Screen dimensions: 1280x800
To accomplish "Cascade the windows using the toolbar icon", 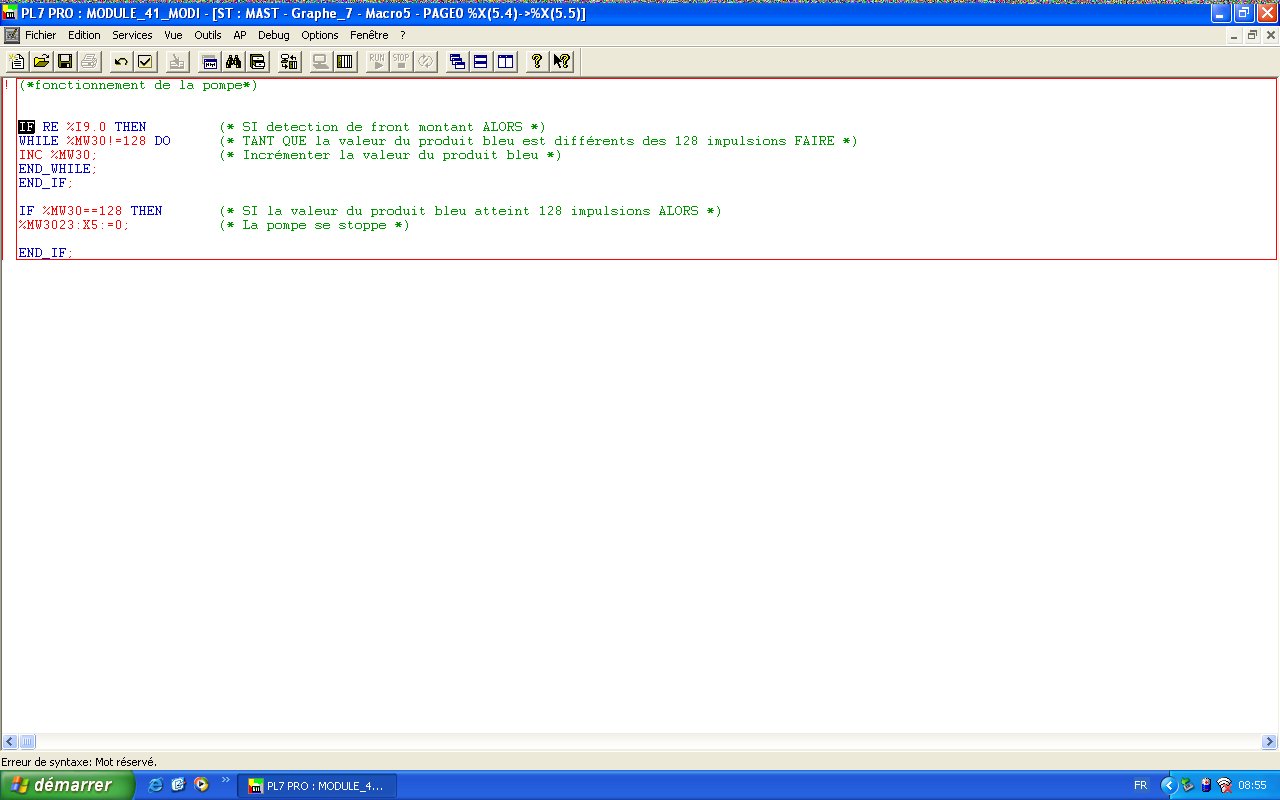I will pos(458,62).
